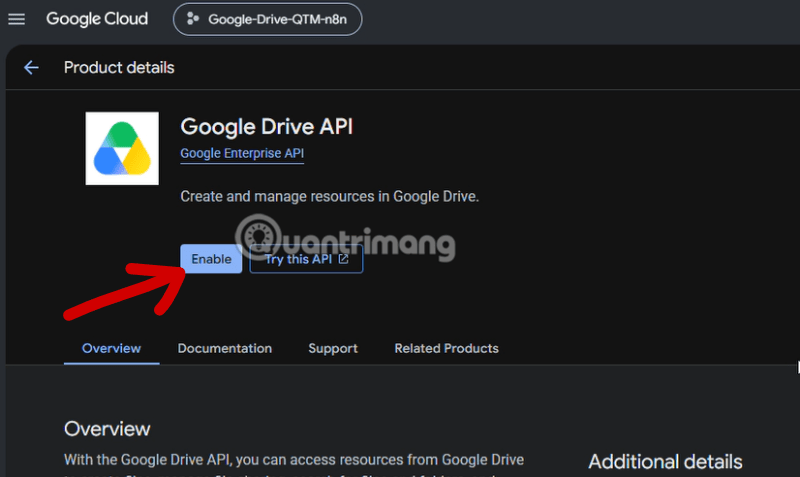Screen dimensions: 800x477
Task: Go back with the arrow icon
Action: (x=31, y=67)
